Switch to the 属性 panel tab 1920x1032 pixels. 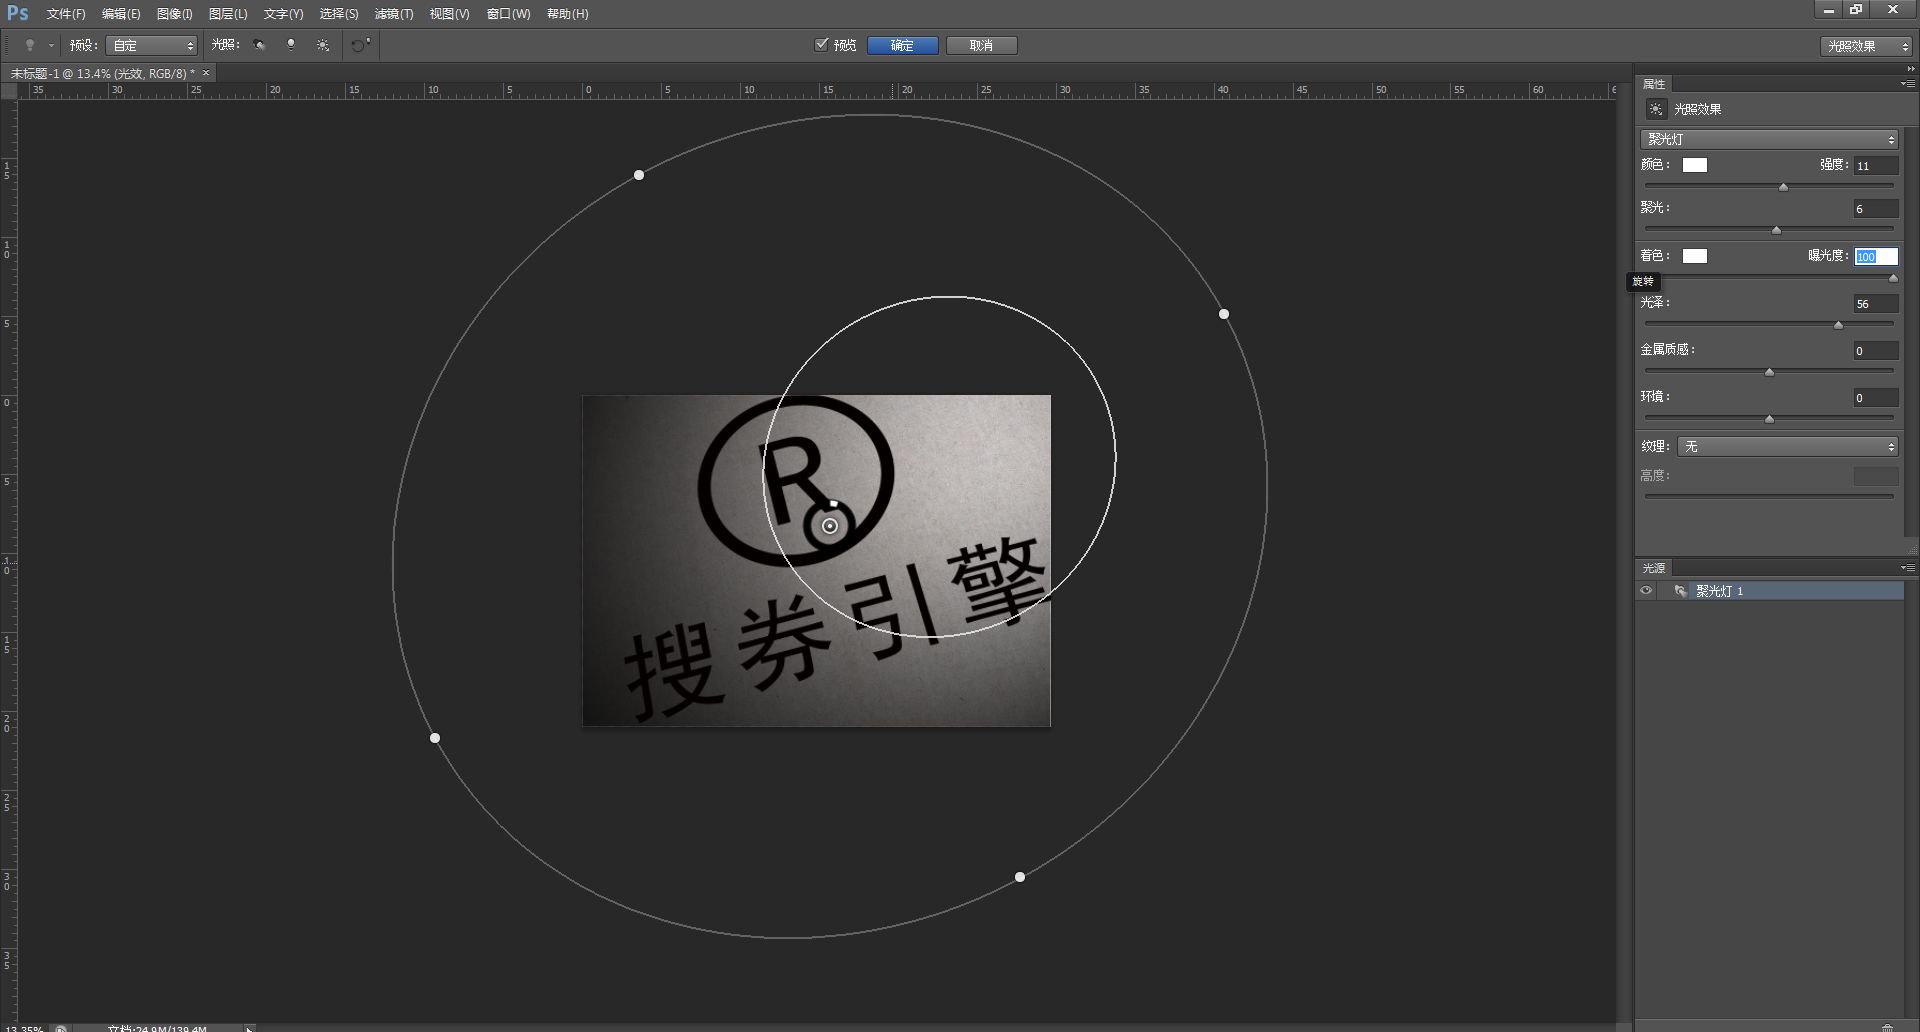pyautogui.click(x=1654, y=84)
